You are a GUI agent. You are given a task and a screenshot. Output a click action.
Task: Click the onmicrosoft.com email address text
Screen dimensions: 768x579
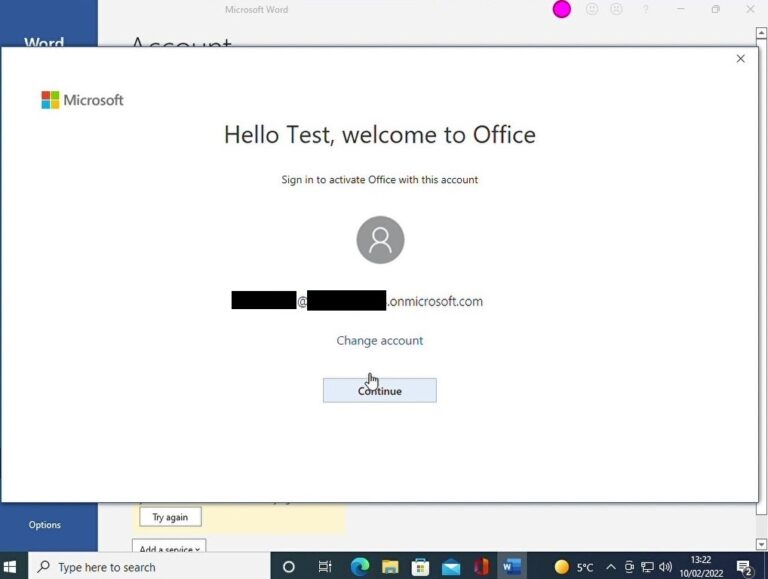point(357,301)
